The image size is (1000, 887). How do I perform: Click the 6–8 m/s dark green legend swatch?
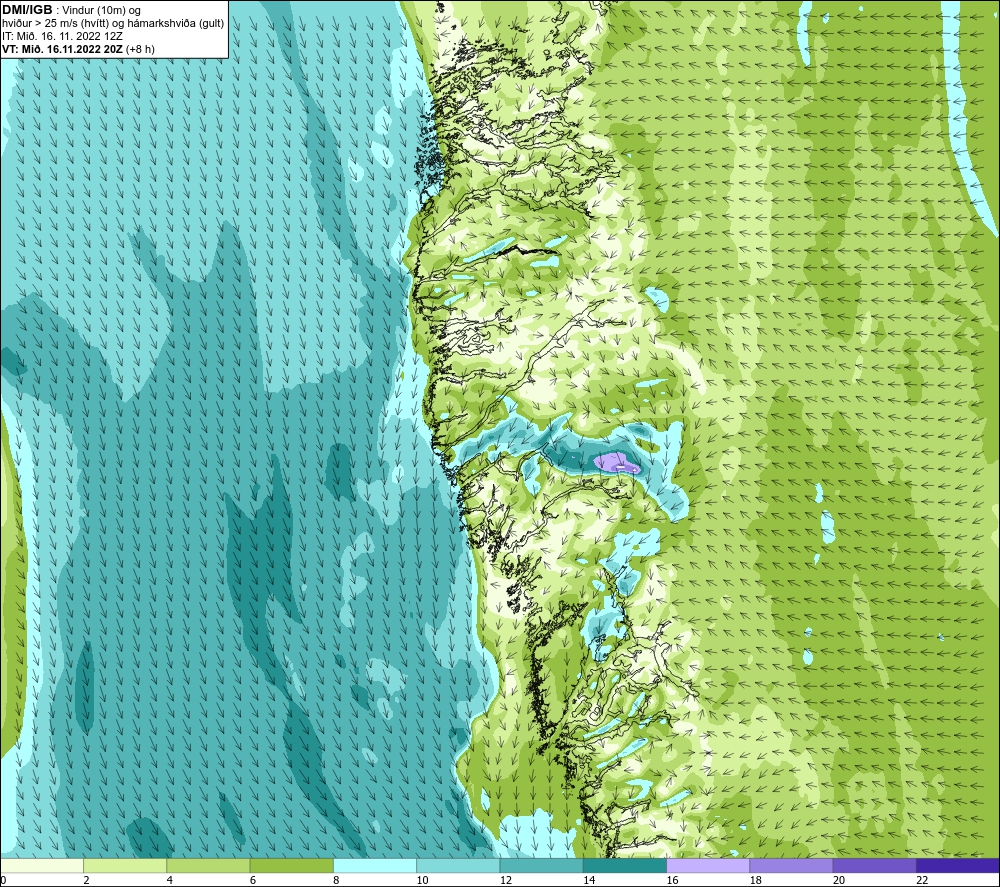point(291,865)
